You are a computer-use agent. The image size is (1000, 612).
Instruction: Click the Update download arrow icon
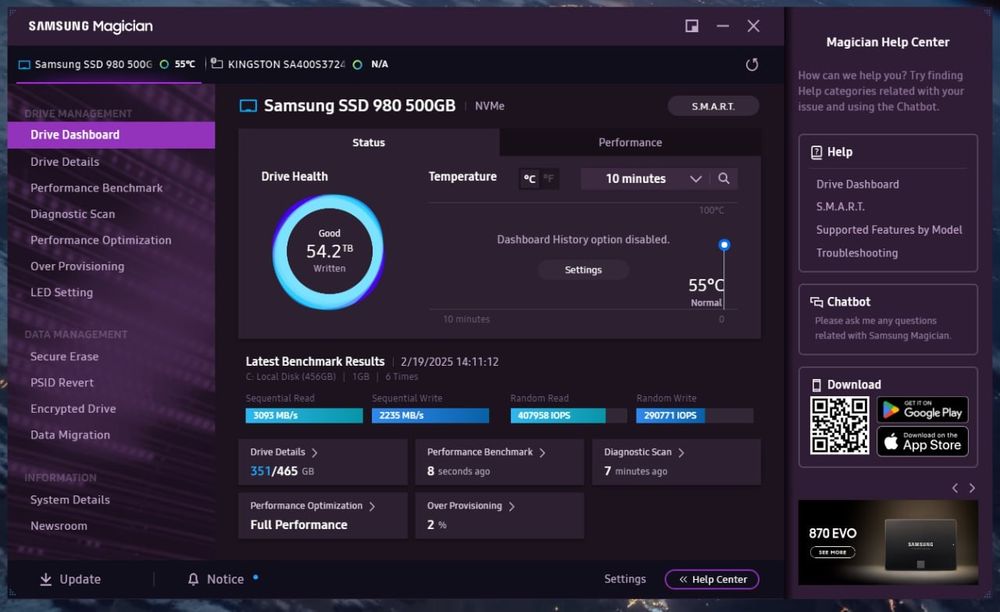(46, 579)
